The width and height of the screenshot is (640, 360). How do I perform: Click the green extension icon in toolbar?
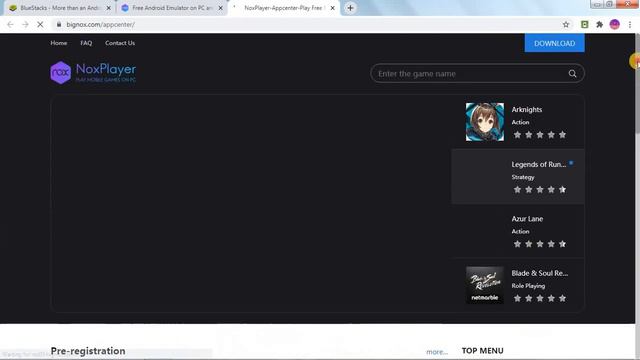tap(584, 24)
